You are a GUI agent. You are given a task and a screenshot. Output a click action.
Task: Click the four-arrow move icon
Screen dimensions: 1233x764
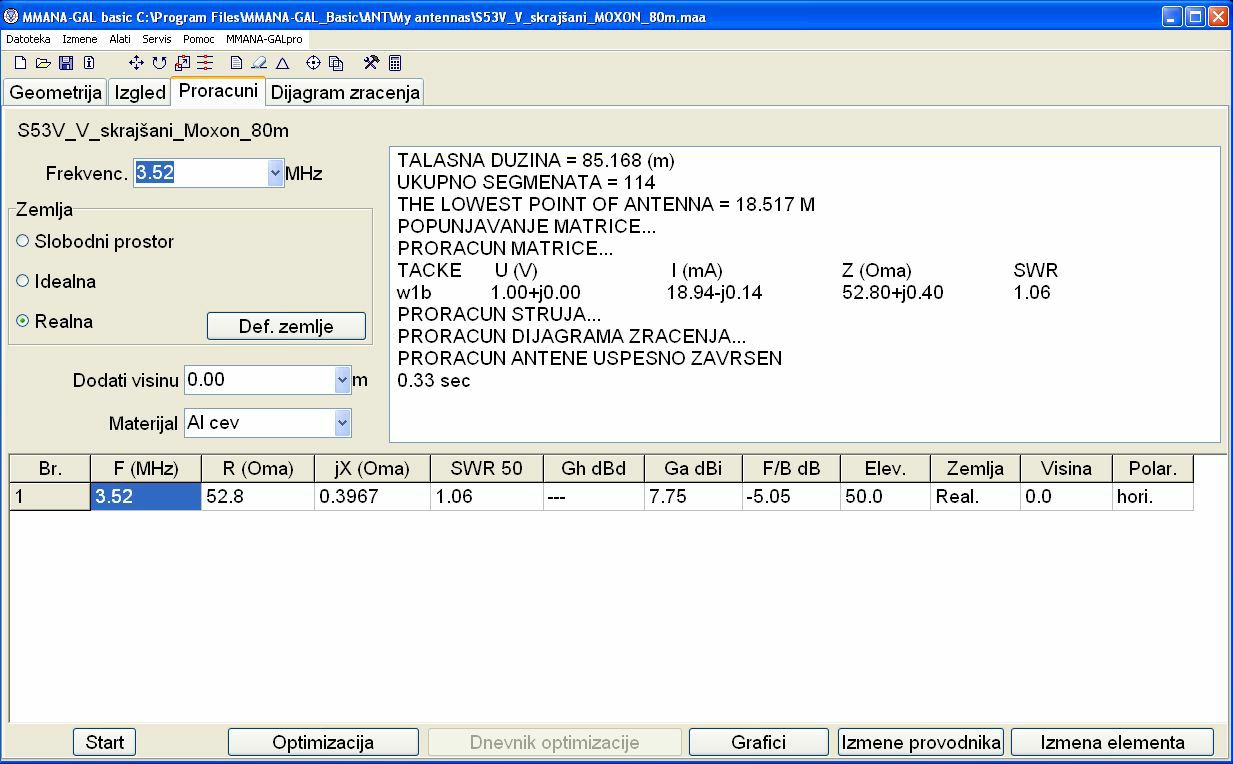(x=137, y=63)
